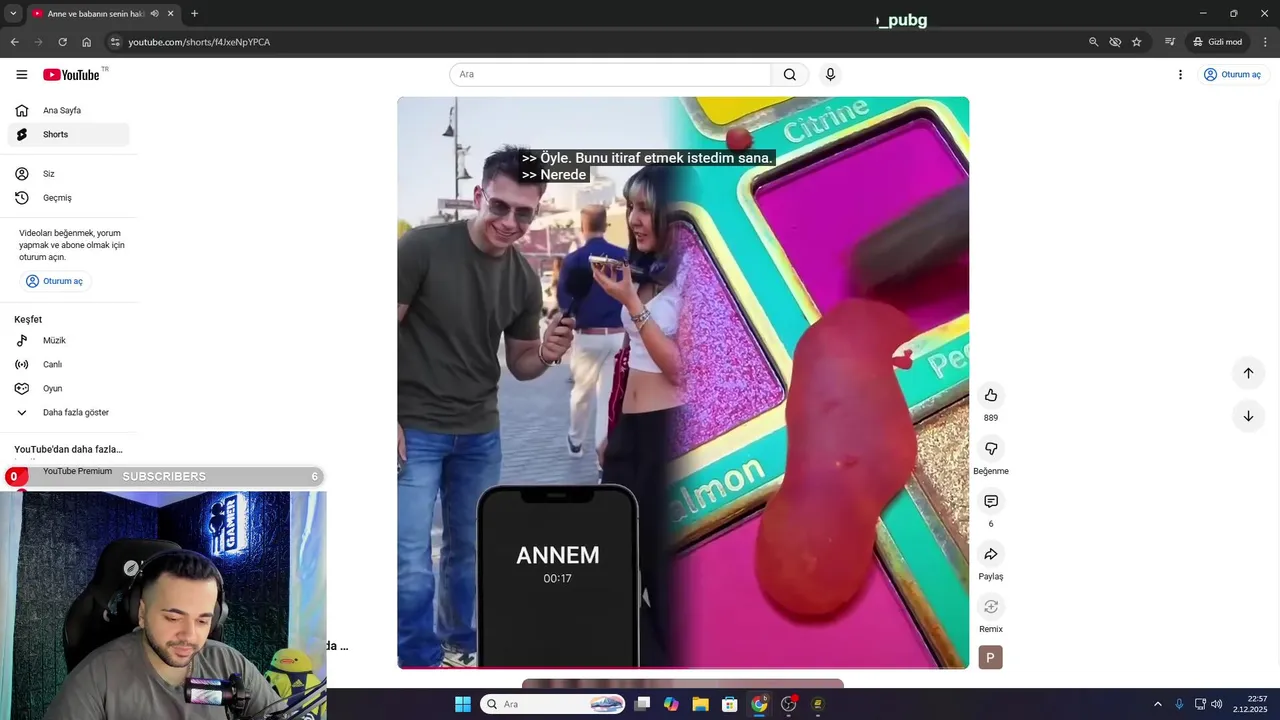Dislike the Short (Beğenme)

click(x=991, y=449)
